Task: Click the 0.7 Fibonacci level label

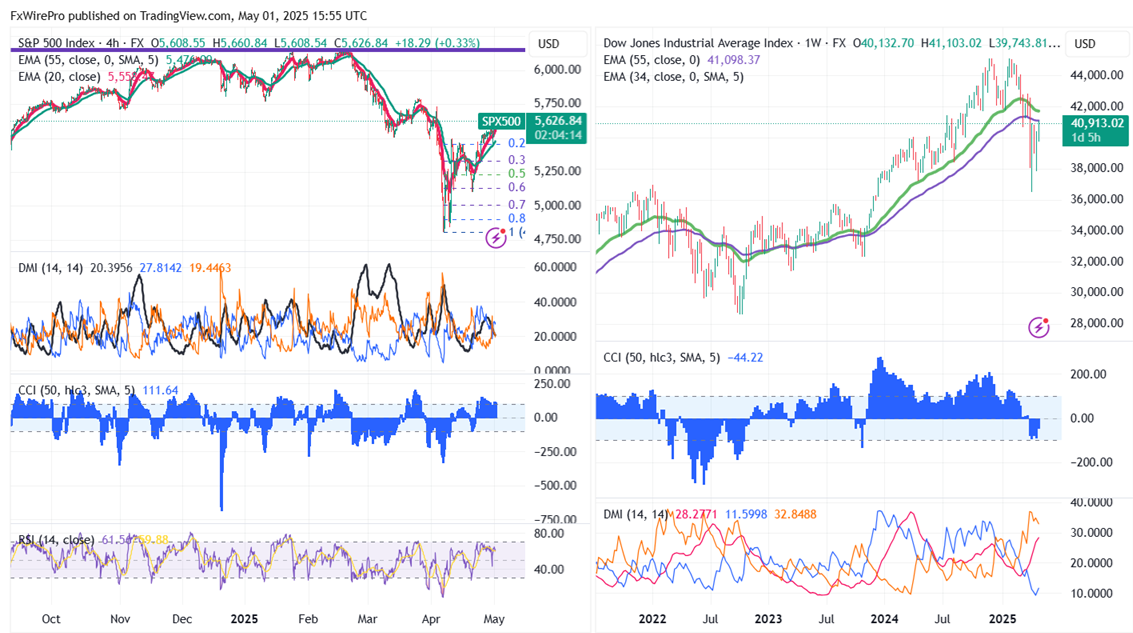Action: [x=517, y=204]
